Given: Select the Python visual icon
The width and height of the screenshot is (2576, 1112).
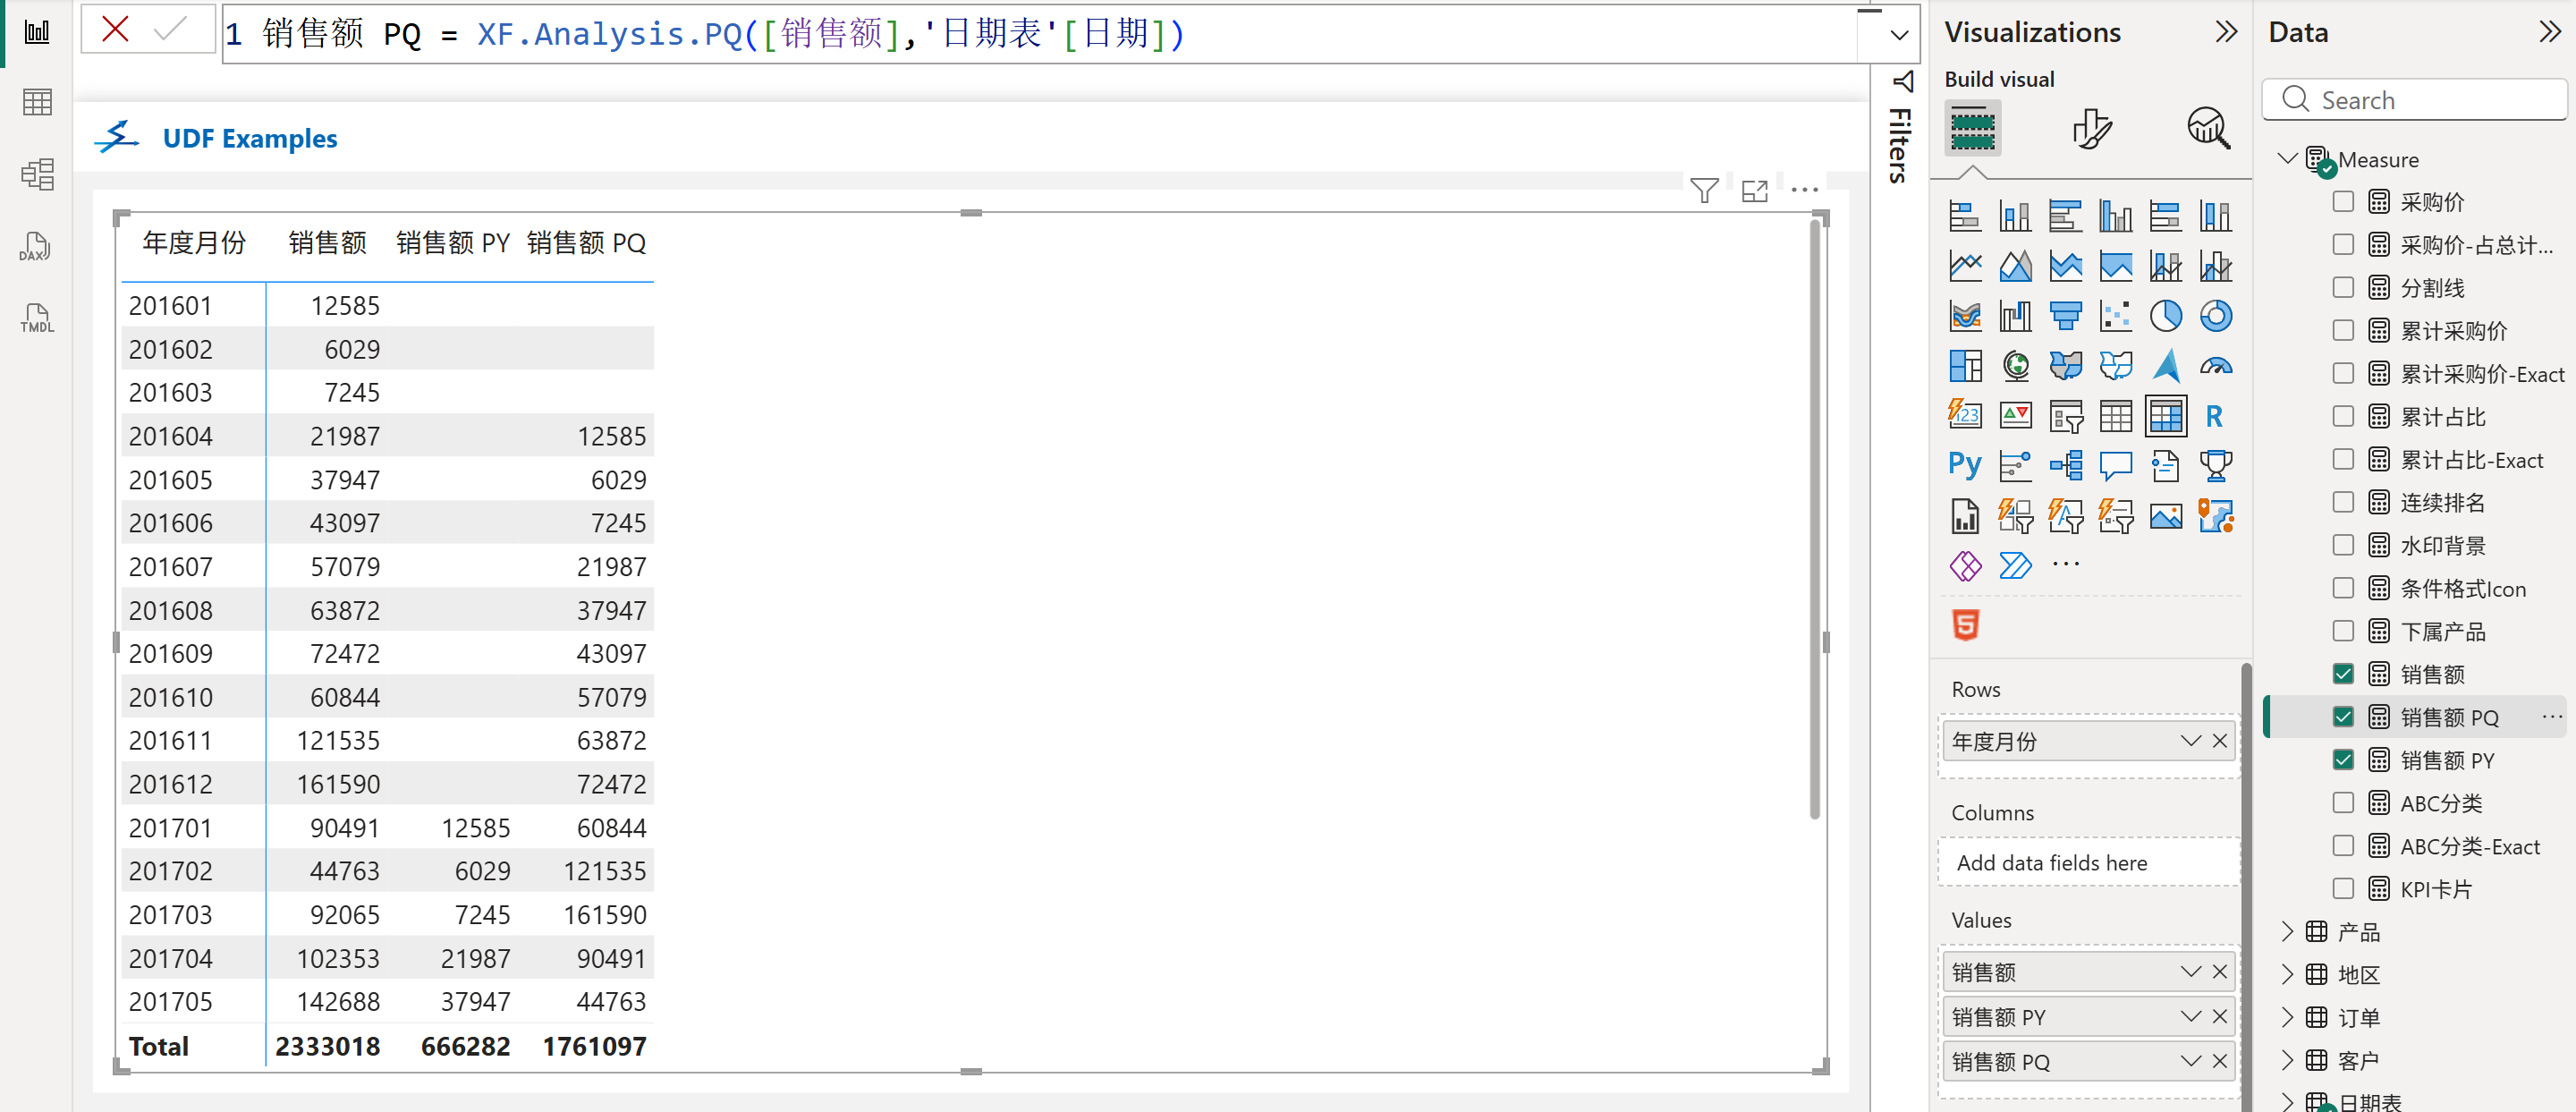Looking at the screenshot, I should click(1964, 466).
